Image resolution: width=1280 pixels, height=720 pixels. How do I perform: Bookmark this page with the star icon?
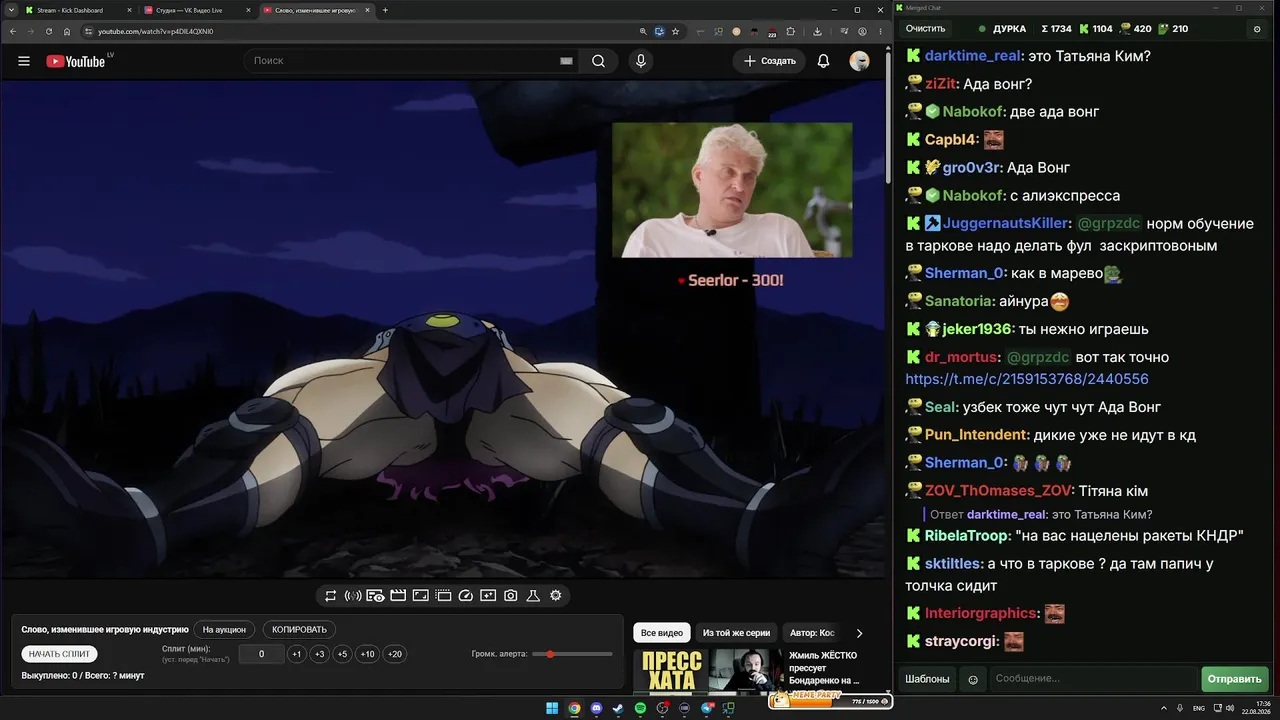click(x=676, y=31)
